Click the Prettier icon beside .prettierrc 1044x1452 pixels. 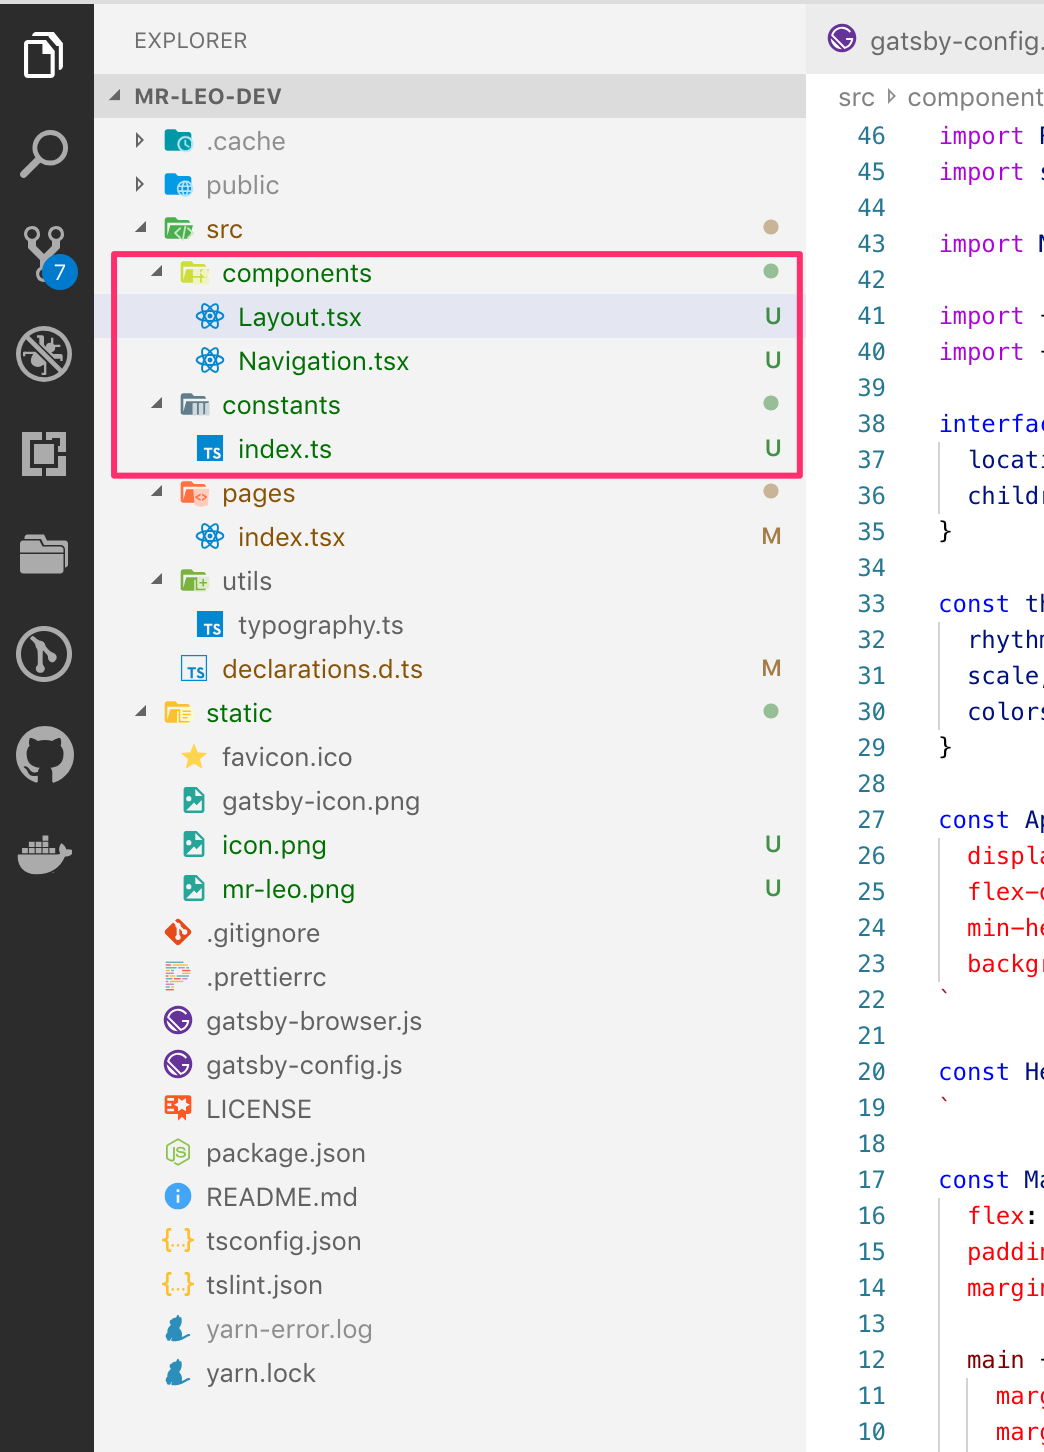click(x=178, y=977)
